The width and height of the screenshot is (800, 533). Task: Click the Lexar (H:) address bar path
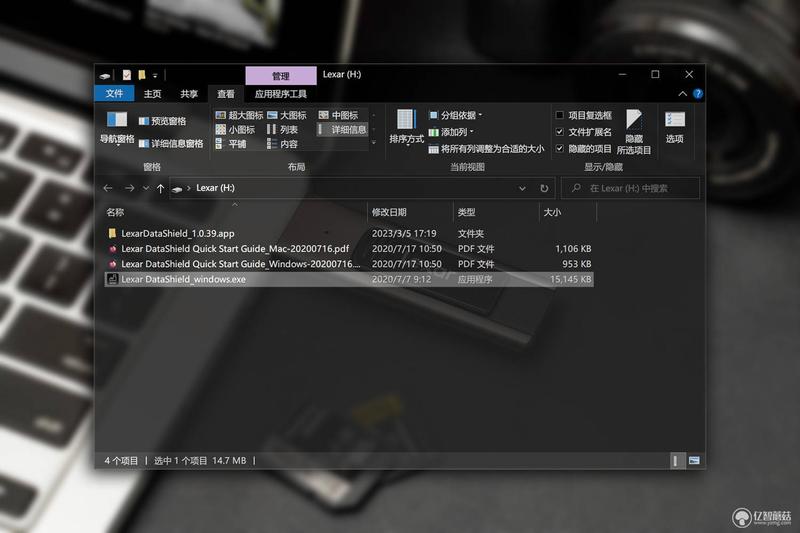[215, 188]
